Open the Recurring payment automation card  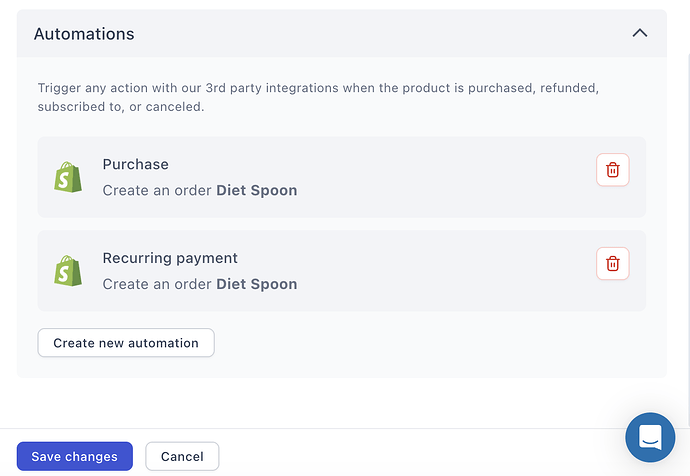pos(341,271)
